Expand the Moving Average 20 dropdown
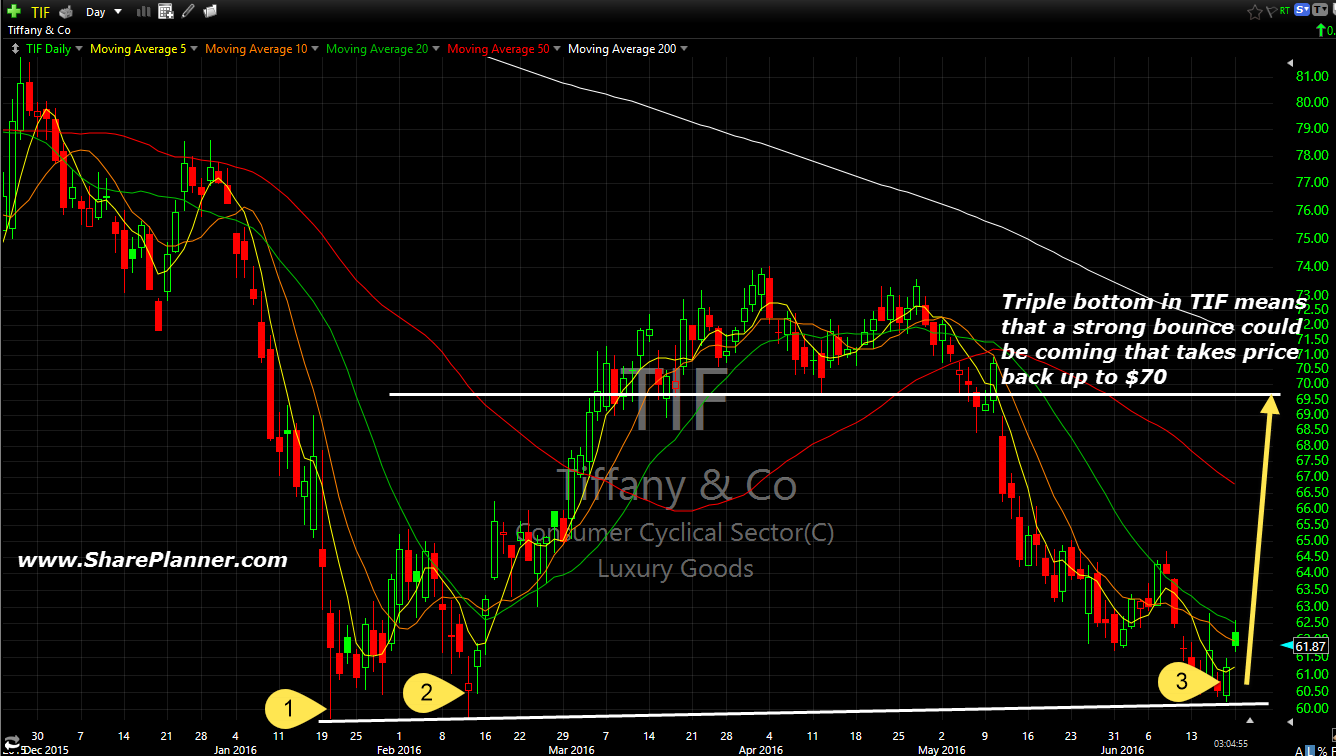This screenshot has width=1336, height=756. tap(436, 49)
